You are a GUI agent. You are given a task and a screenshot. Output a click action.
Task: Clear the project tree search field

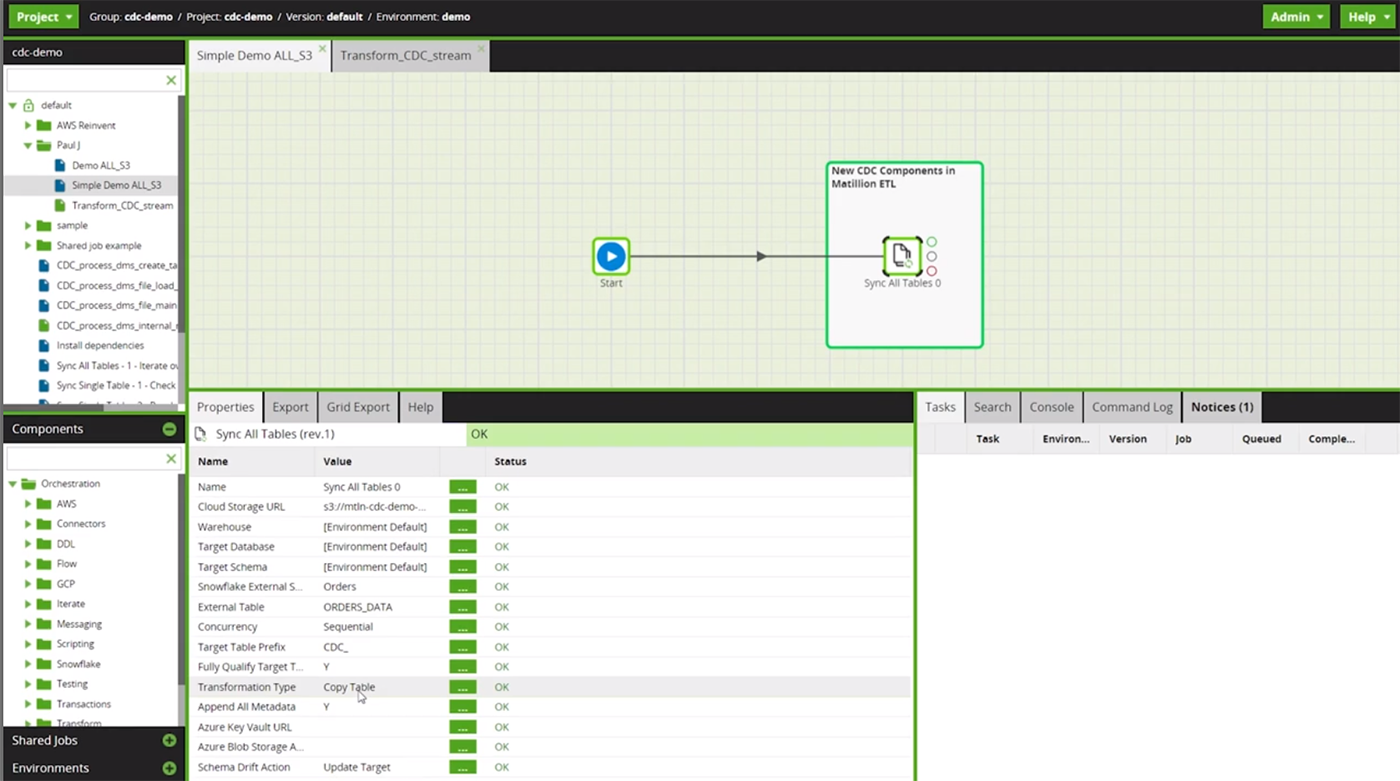tap(171, 80)
